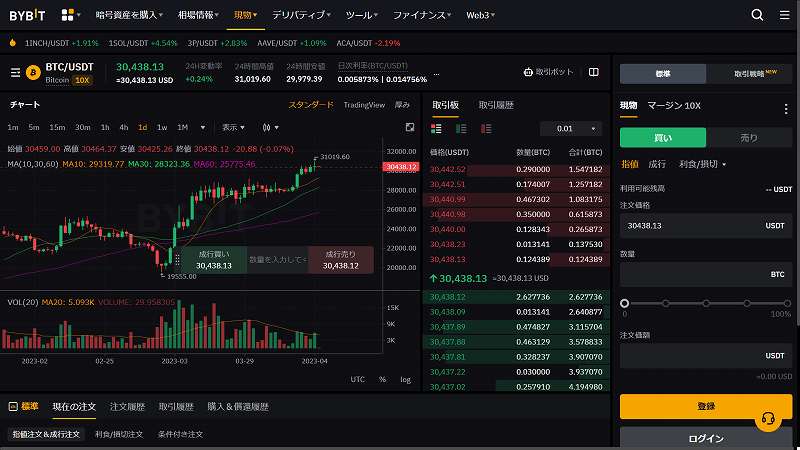Set quantity slider to 100% marker
Screen dimensions: 800x450
[787, 303]
